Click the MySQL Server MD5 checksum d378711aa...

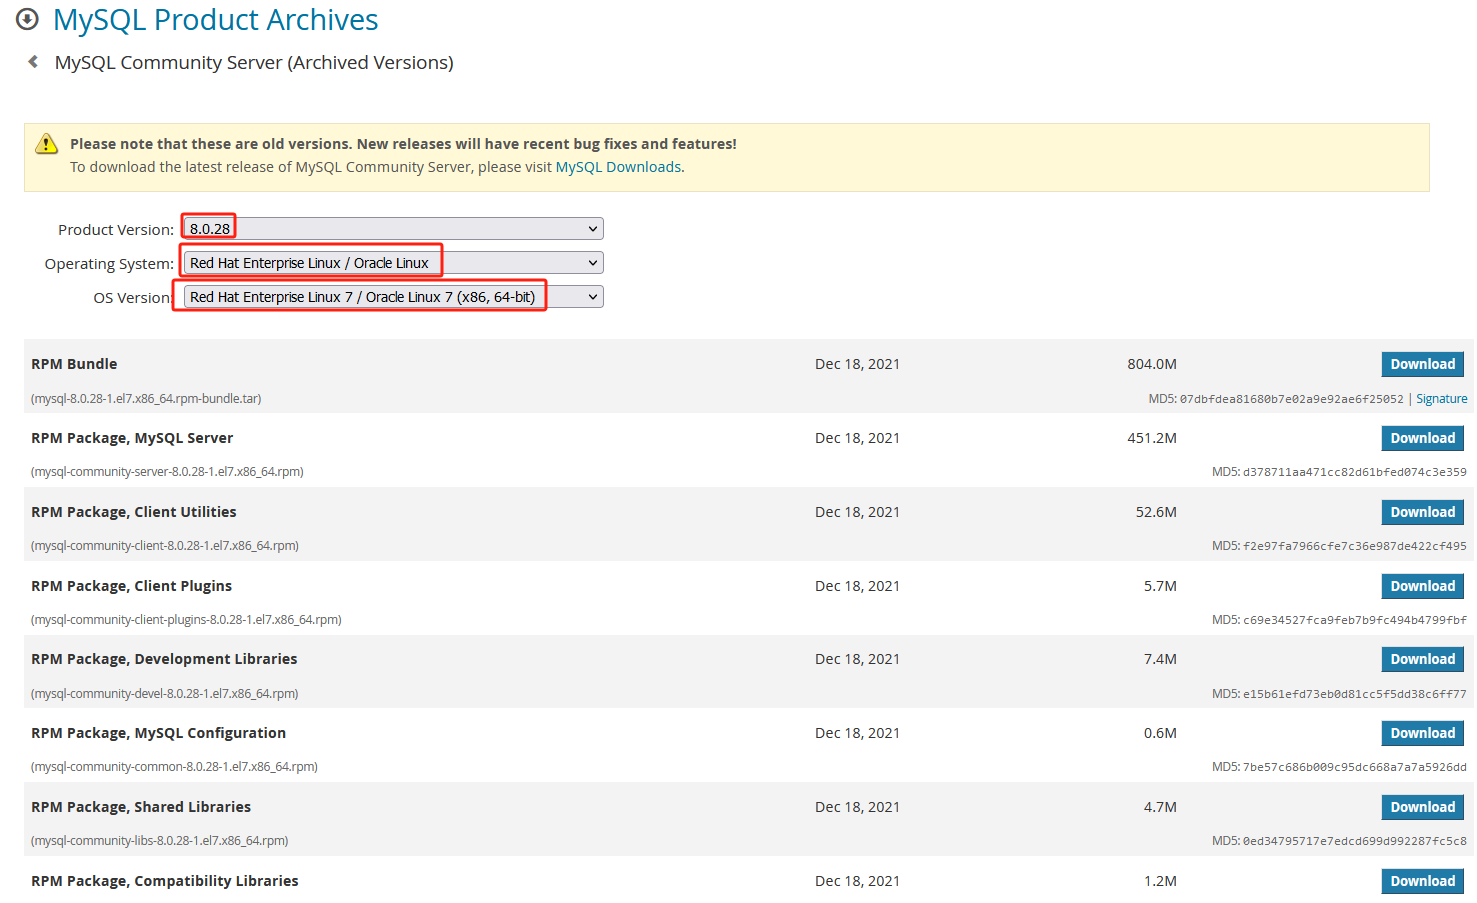click(1355, 472)
